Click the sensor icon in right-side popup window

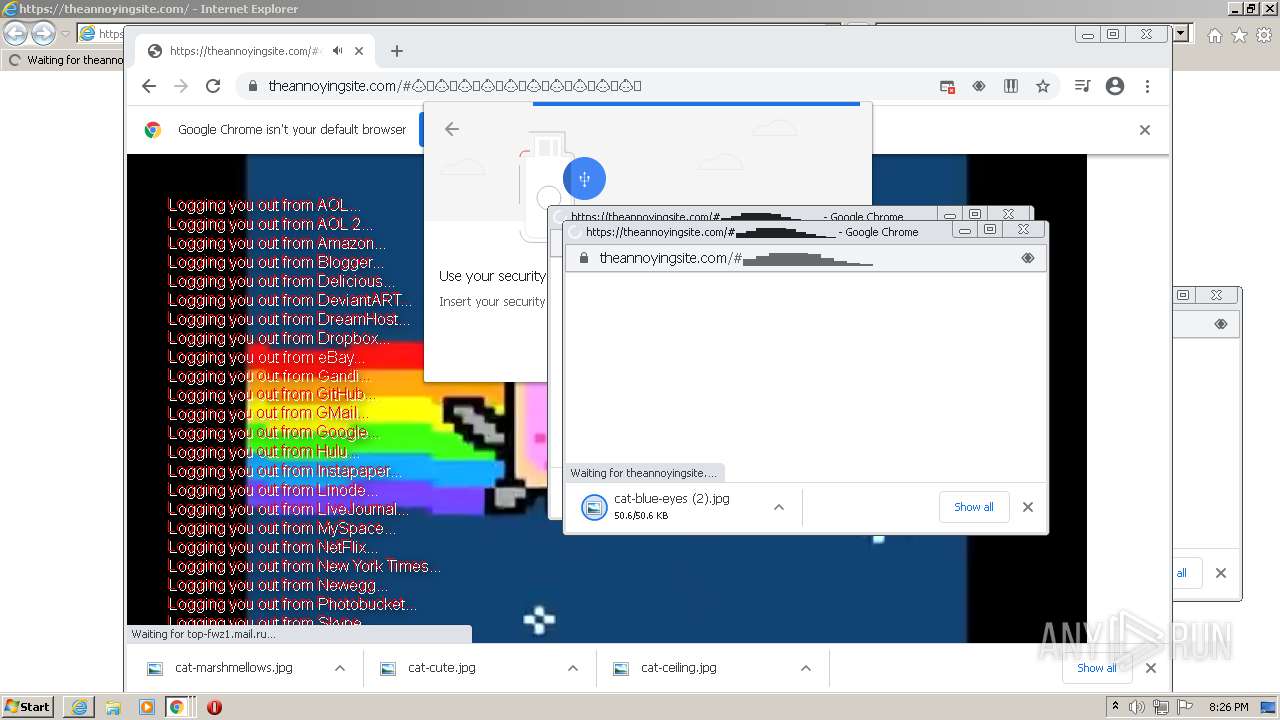[1220, 324]
